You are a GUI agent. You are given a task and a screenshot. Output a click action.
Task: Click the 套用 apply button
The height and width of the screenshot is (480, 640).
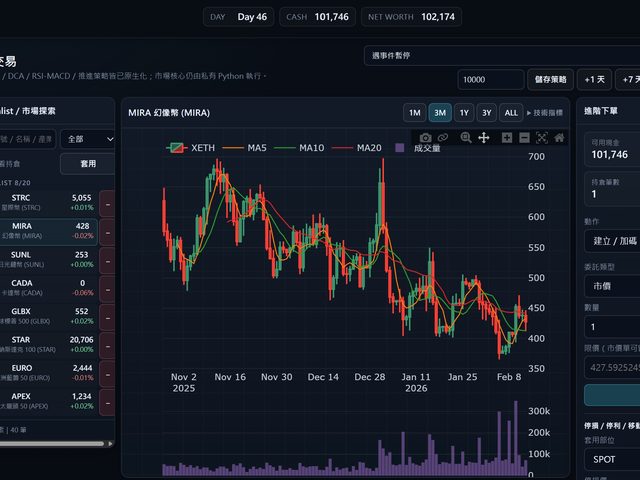[88, 164]
